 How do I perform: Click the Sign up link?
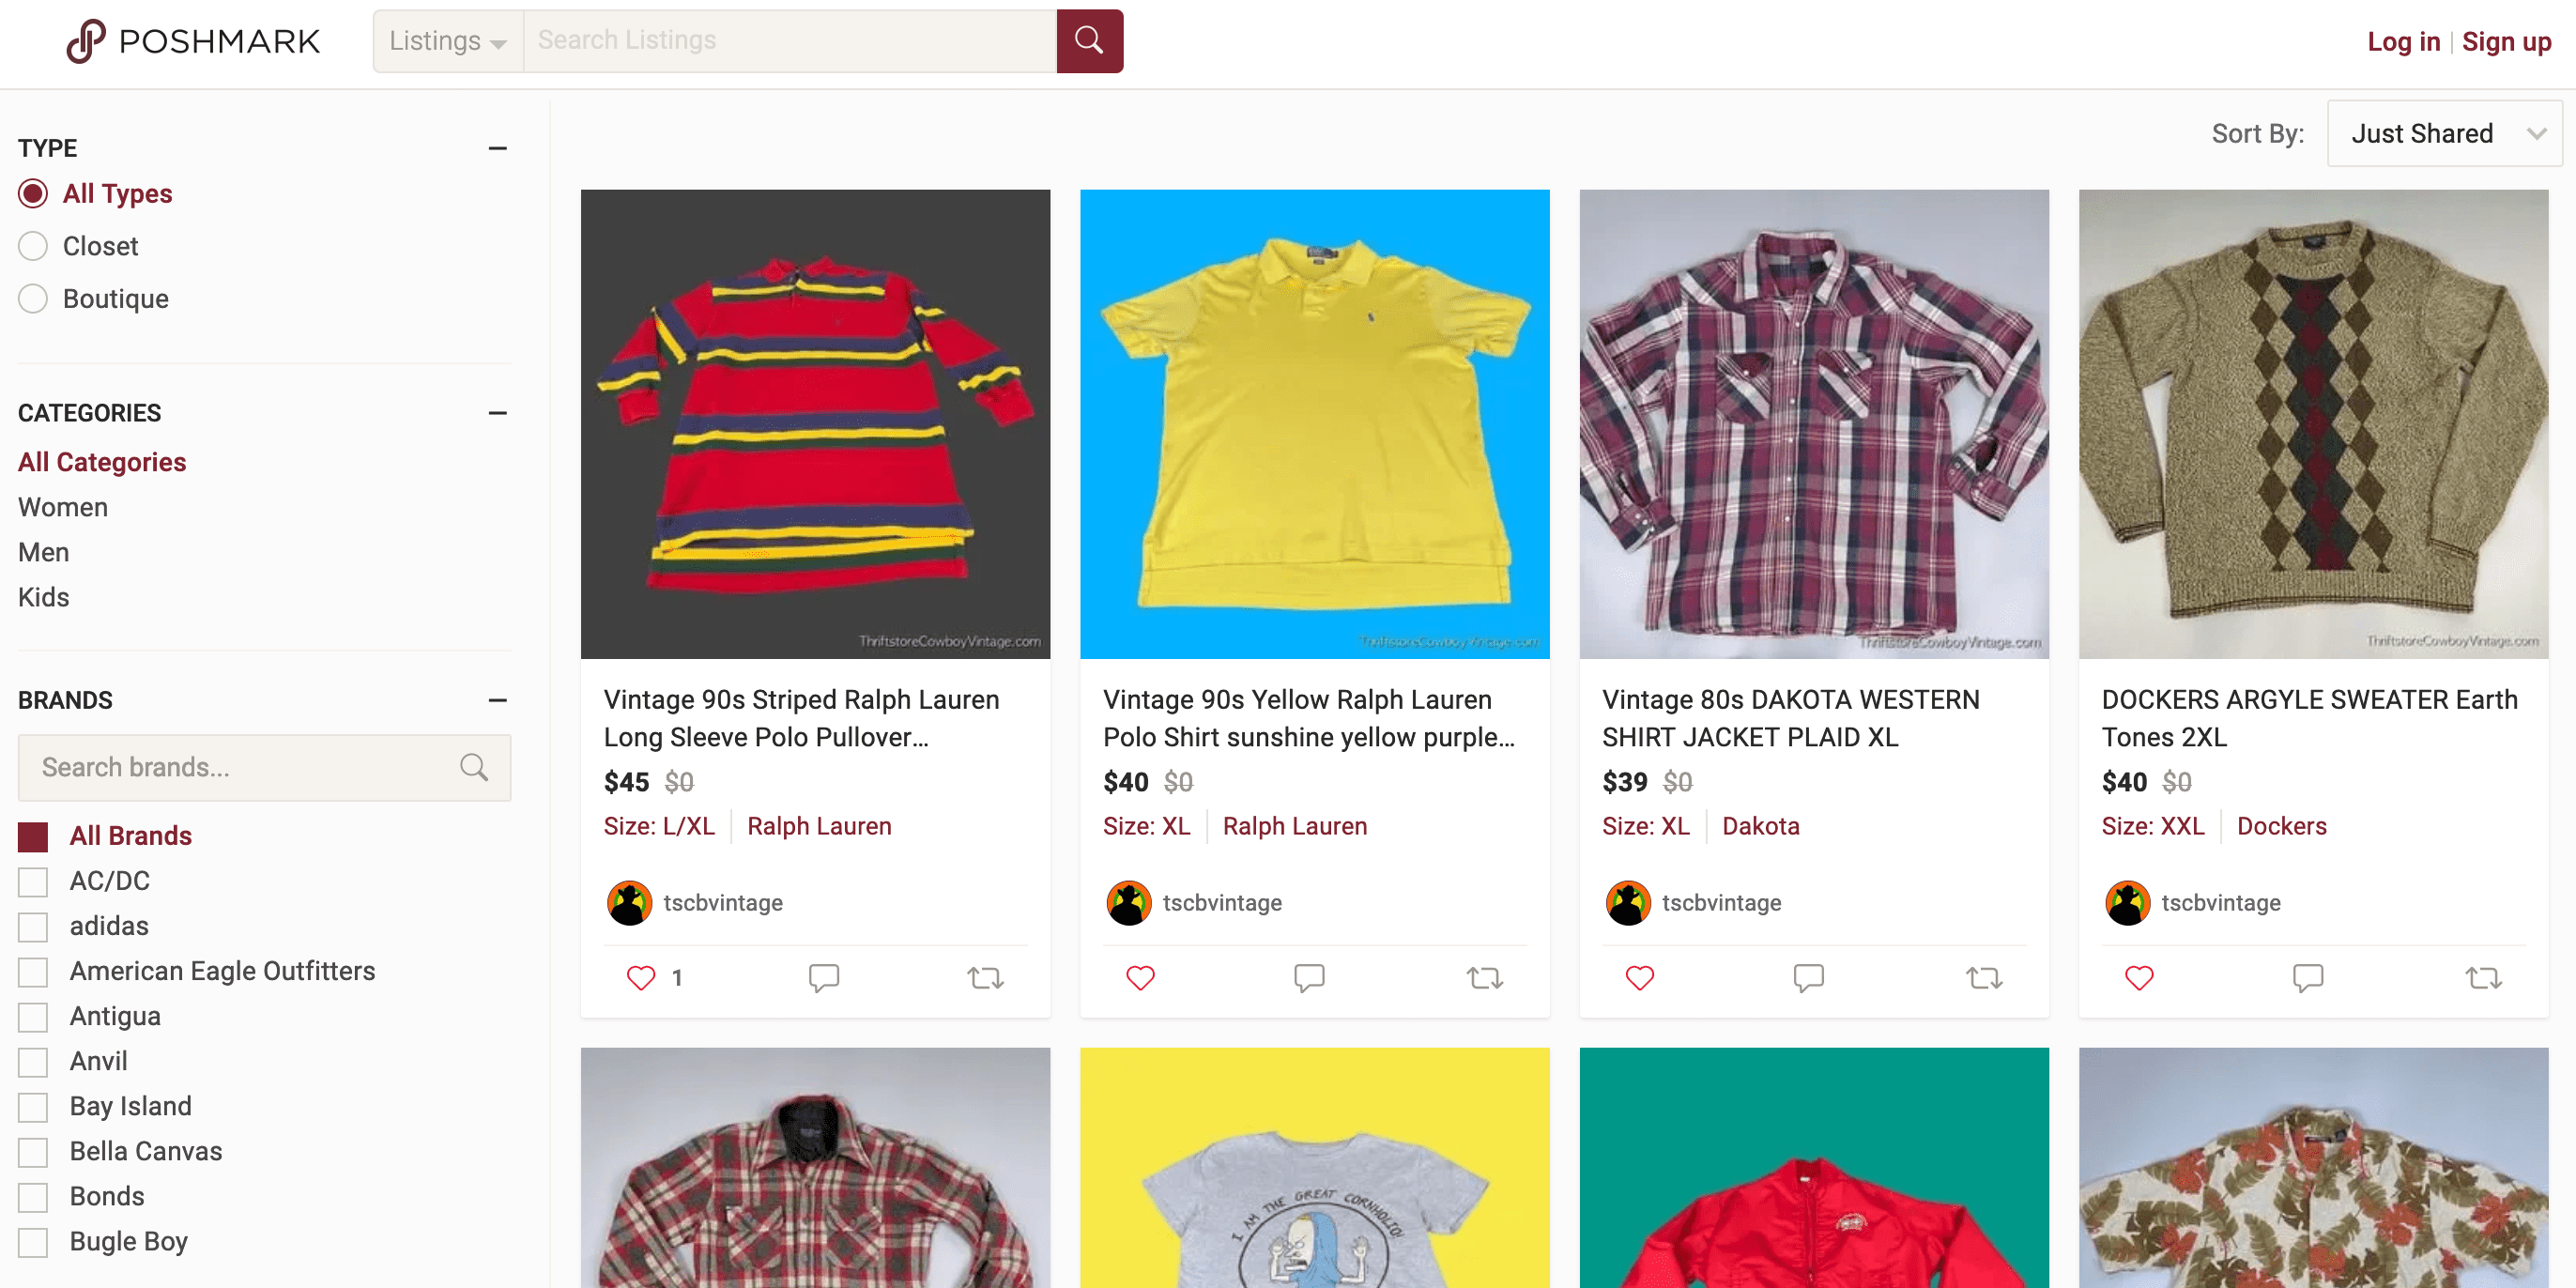click(x=2506, y=41)
